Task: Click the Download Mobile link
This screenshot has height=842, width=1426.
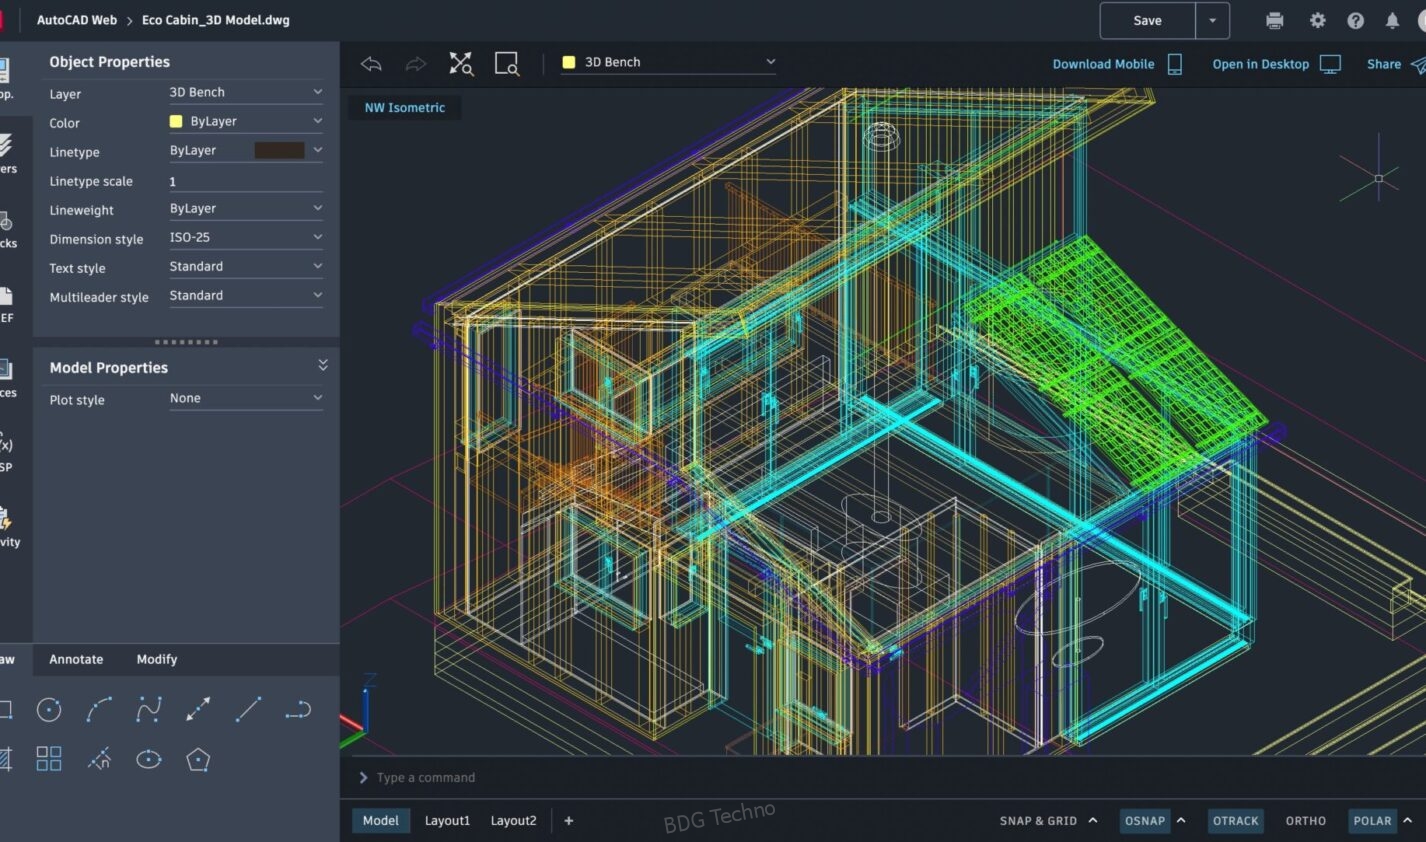Action: (1117, 64)
